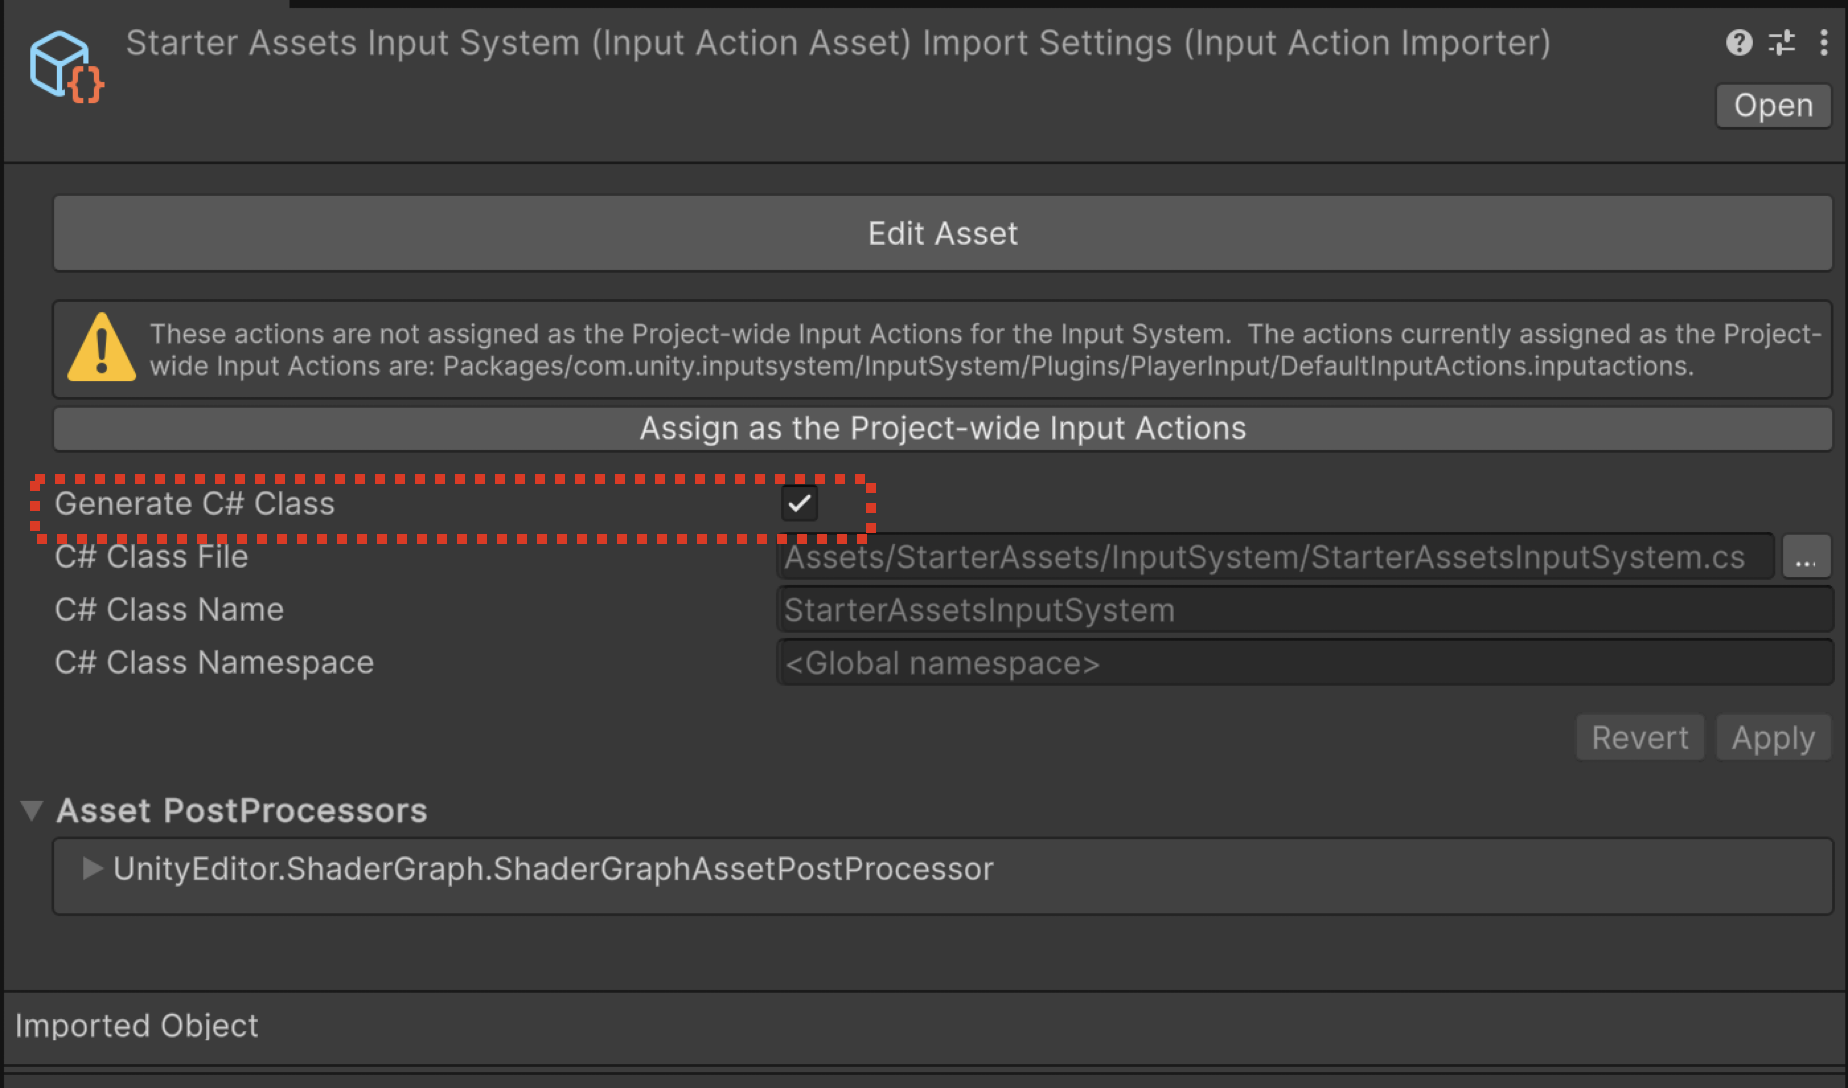
Task: Click the Input Action Asset icon
Action: click(x=66, y=66)
